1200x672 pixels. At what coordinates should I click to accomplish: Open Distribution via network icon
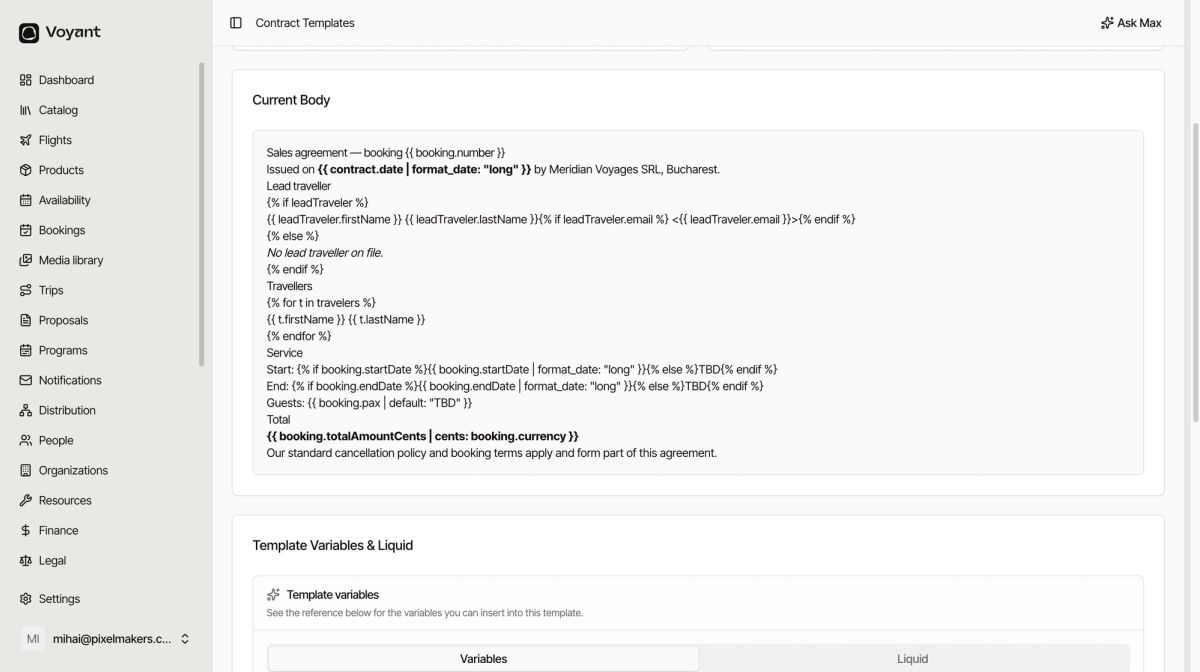pos(26,410)
